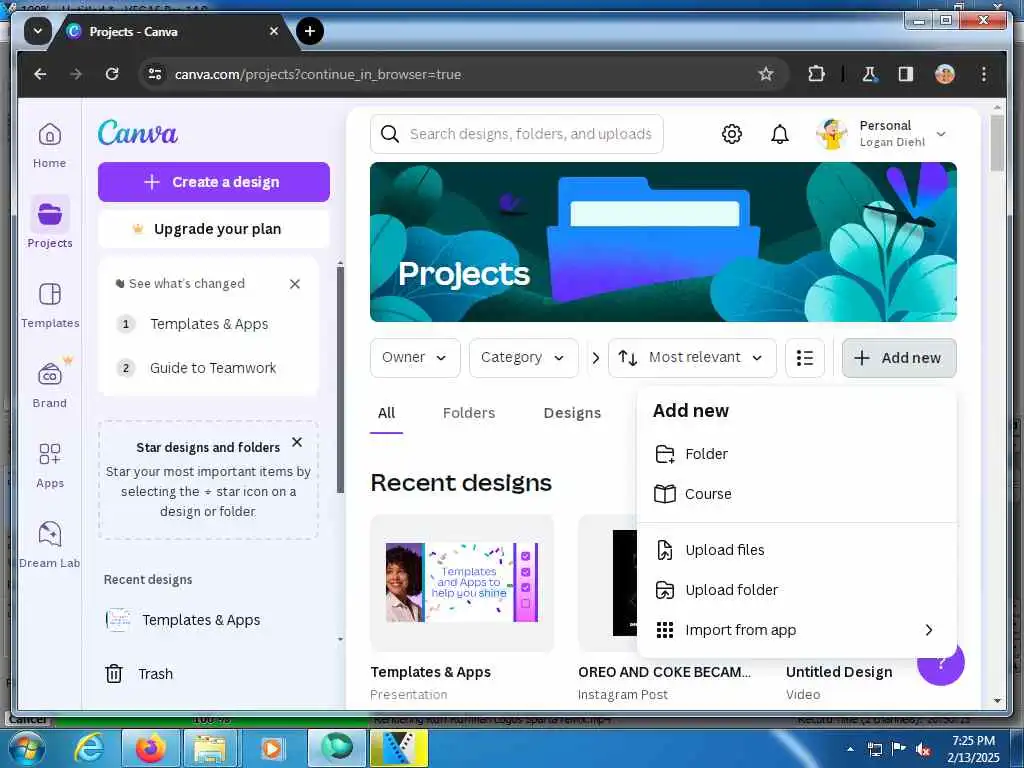Click the Untitled Design video title
The image size is (1024, 768).
click(x=839, y=672)
